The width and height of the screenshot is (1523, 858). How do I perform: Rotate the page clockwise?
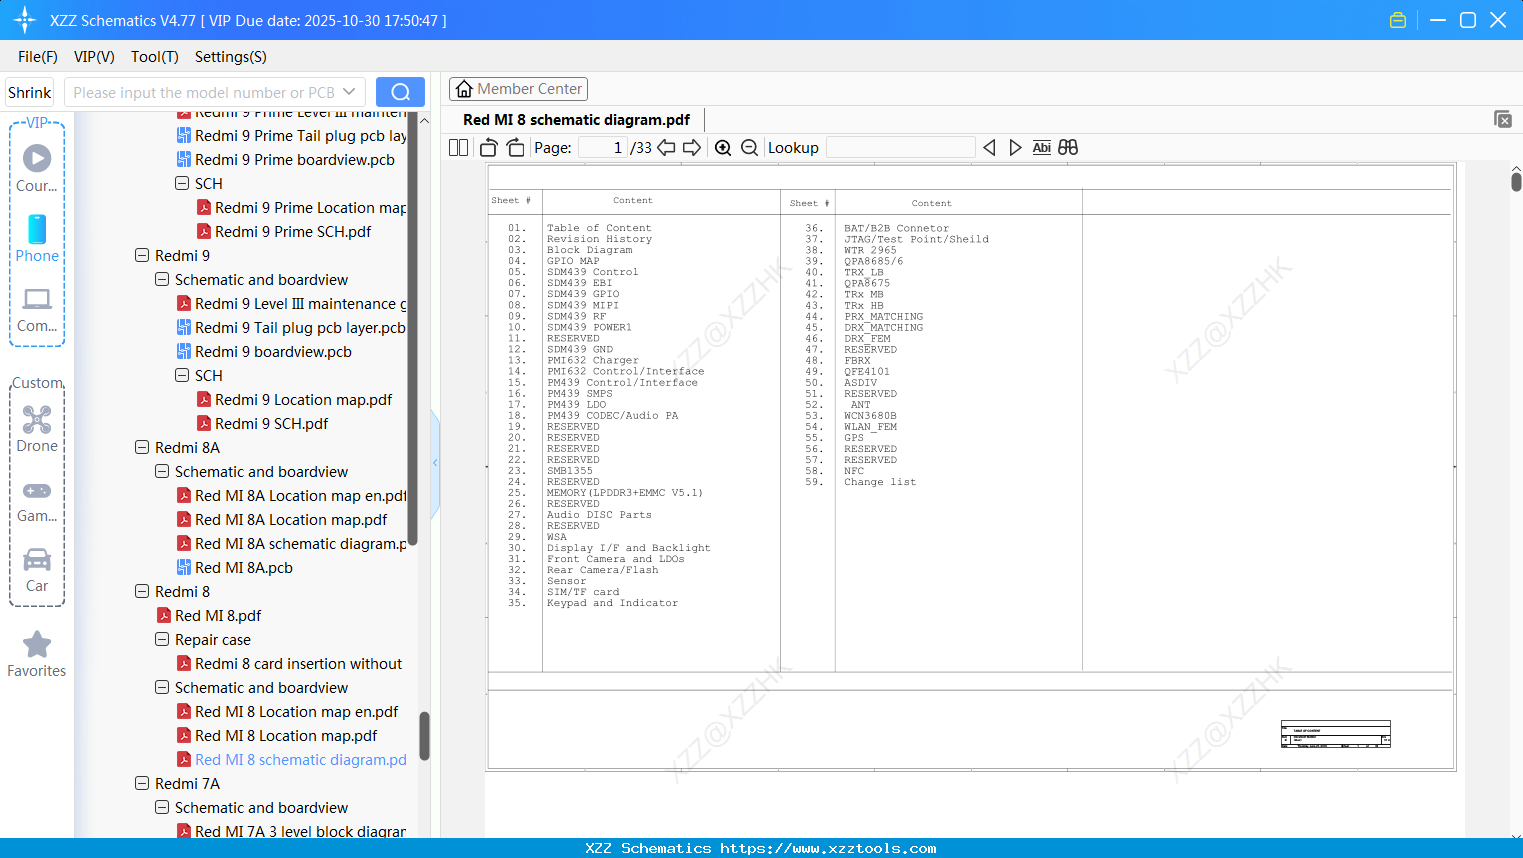pos(515,148)
